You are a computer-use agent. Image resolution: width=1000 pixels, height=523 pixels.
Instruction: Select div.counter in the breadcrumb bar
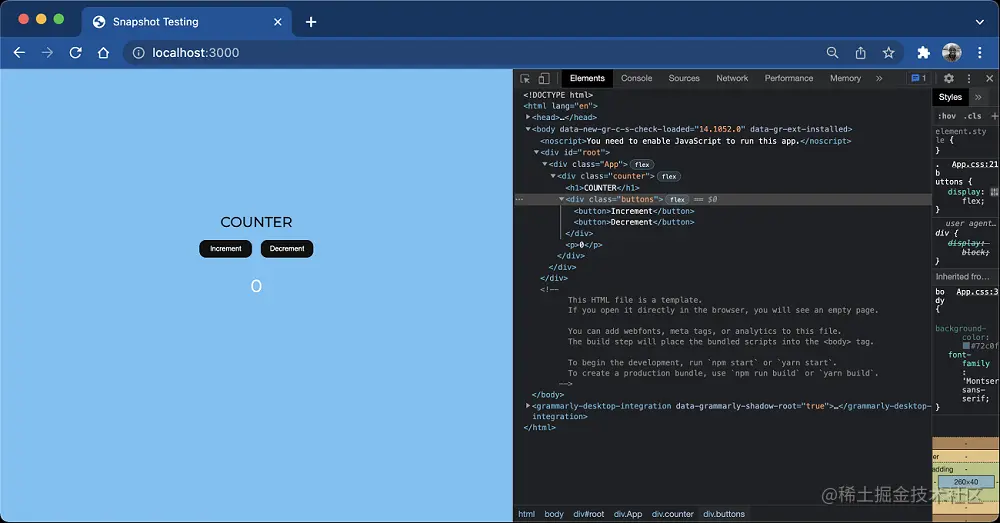click(x=673, y=514)
